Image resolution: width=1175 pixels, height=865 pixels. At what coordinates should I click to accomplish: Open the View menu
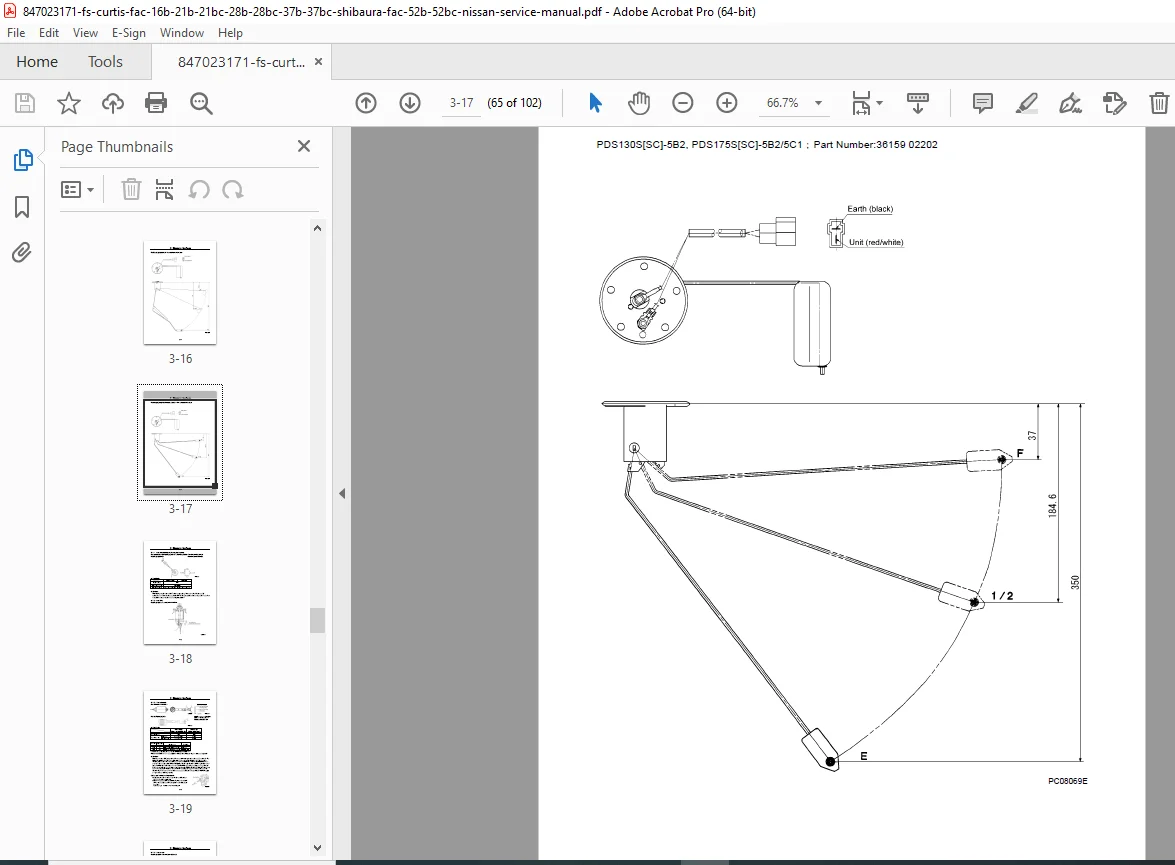click(x=85, y=33)
